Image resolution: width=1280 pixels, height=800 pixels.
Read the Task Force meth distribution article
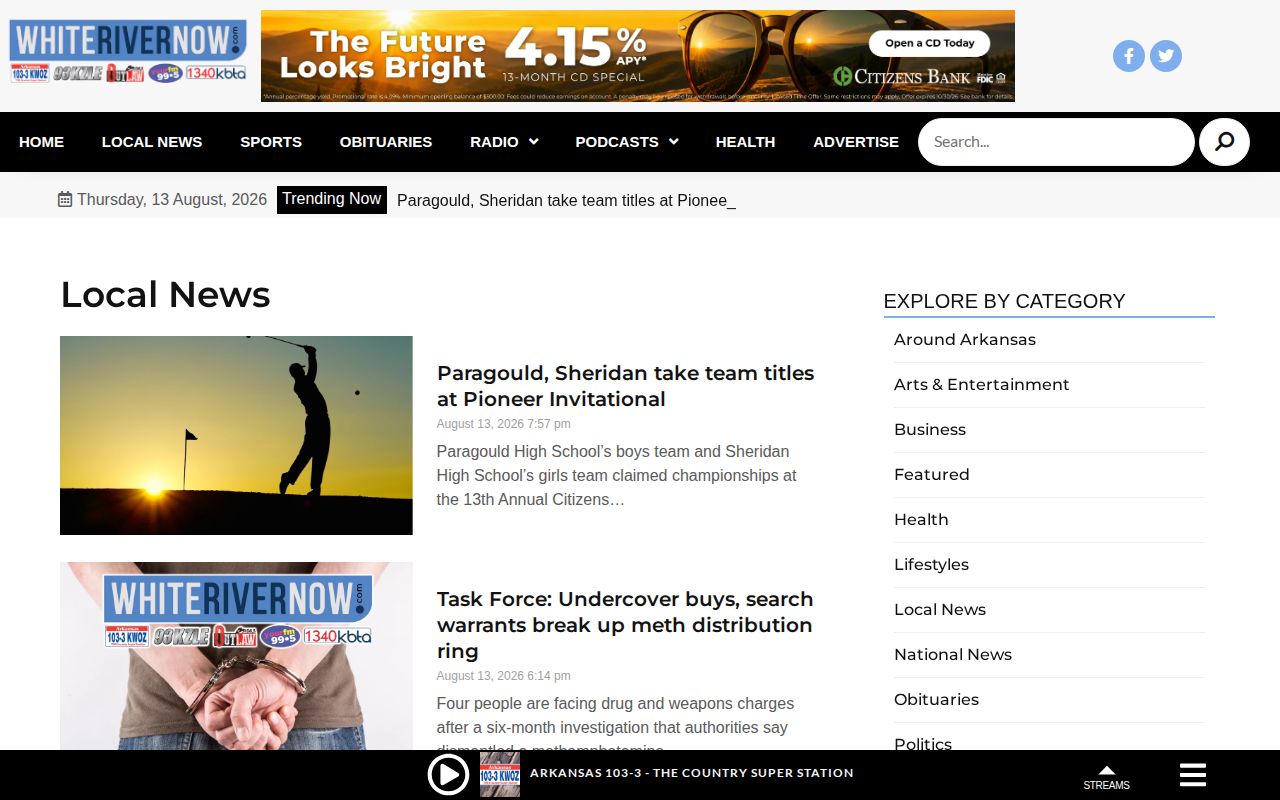point(625,625)
